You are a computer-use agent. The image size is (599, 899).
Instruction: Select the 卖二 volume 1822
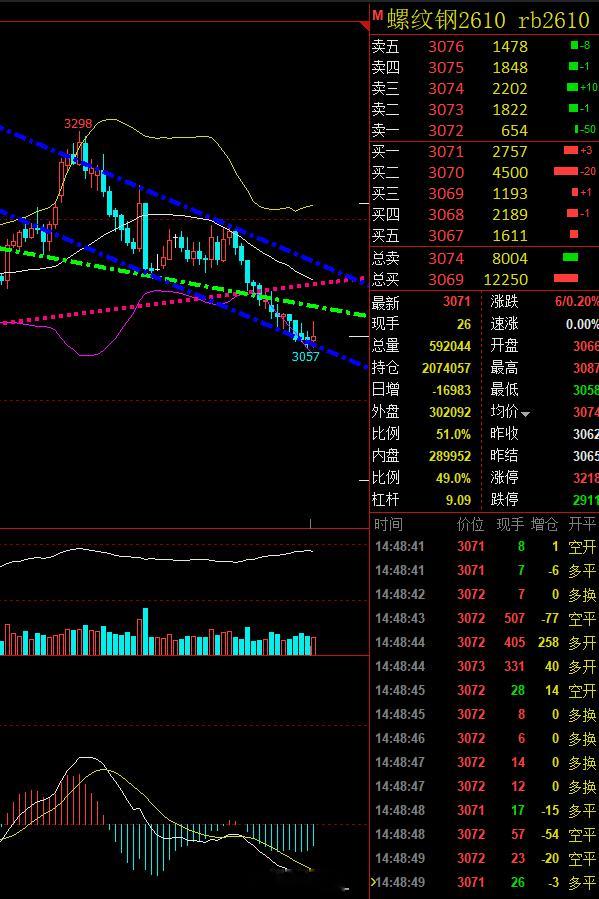[x=510, y=110]
